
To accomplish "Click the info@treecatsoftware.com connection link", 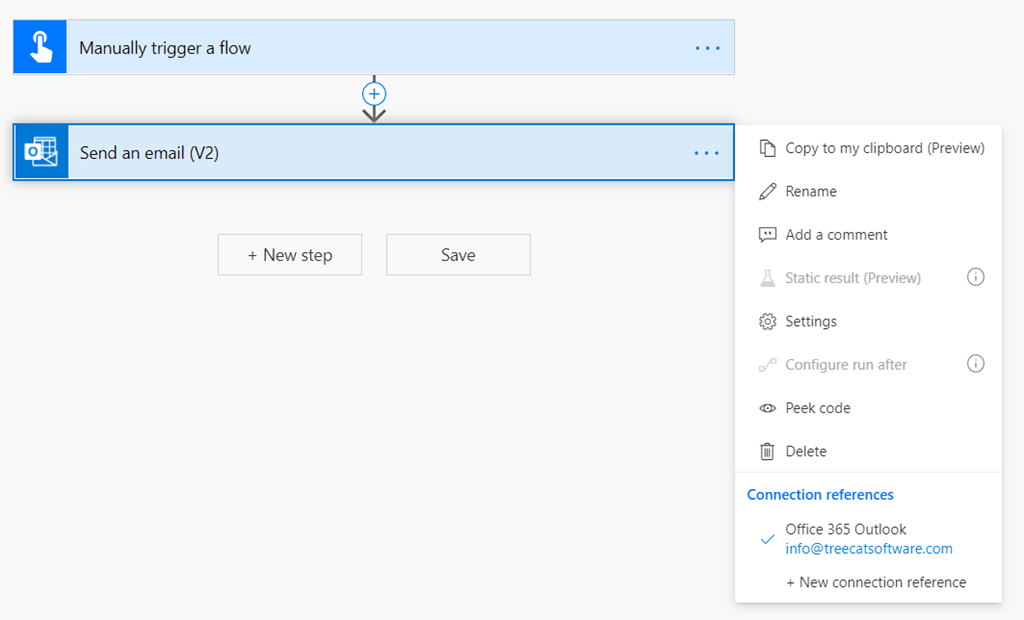I will 868,549.
